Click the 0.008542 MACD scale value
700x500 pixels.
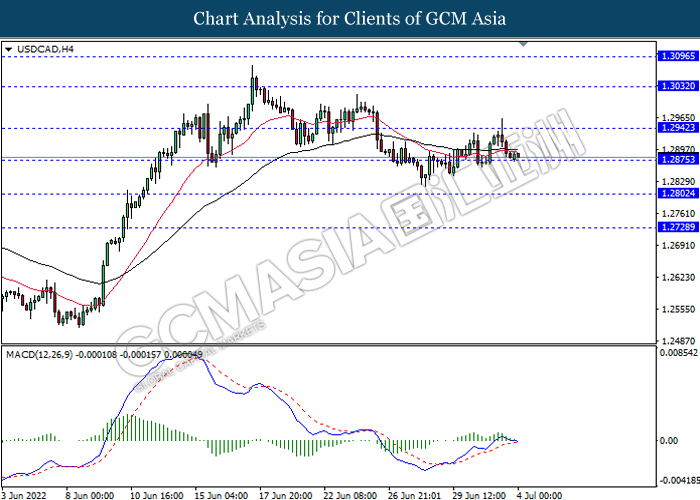(x=678, y=353)
